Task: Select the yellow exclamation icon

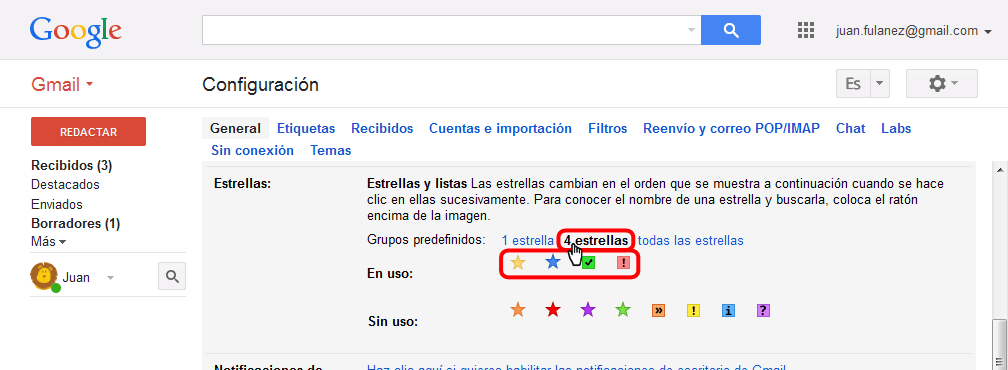Action: pyautogui.click(x=693, y=311)
